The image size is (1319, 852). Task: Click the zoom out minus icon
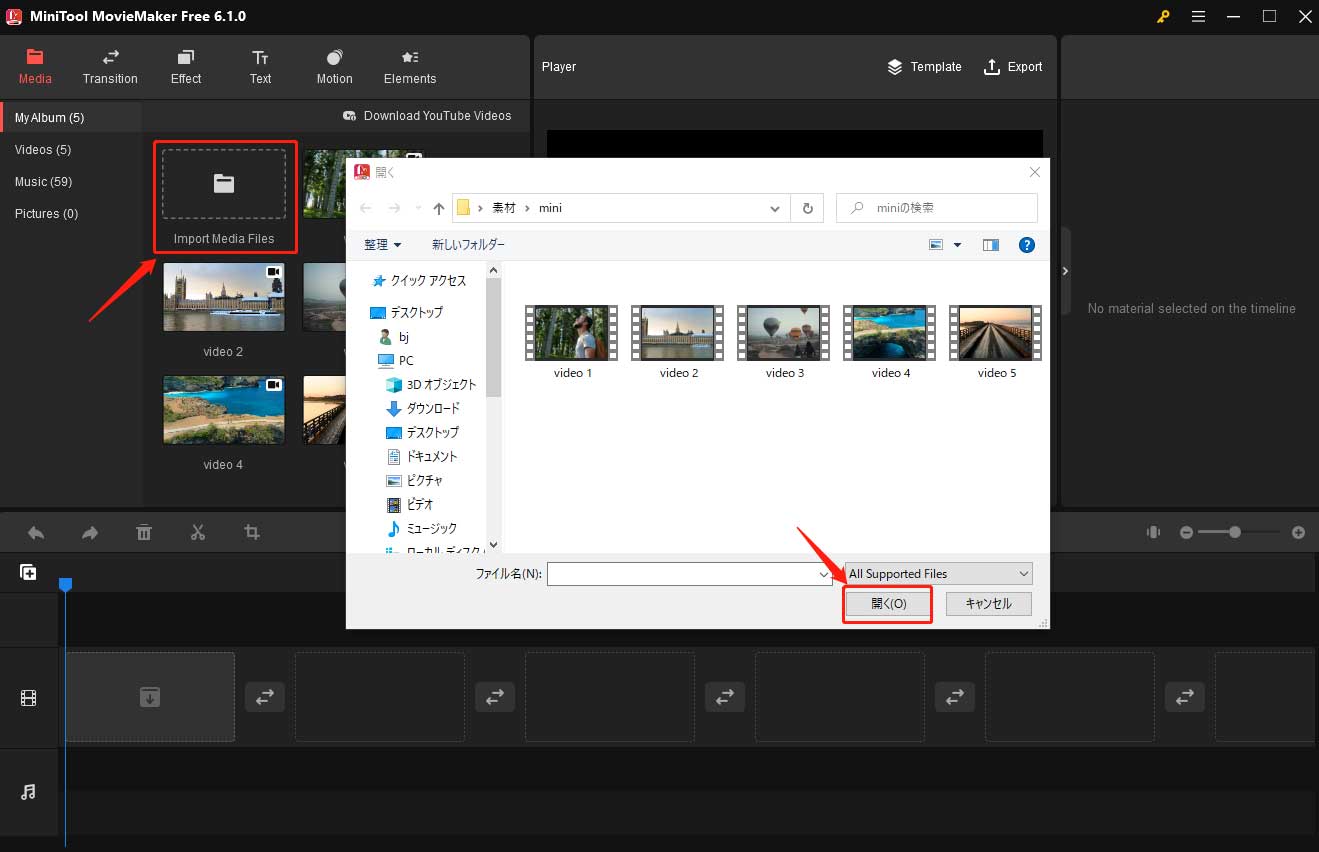click(x=1186, y=533)
